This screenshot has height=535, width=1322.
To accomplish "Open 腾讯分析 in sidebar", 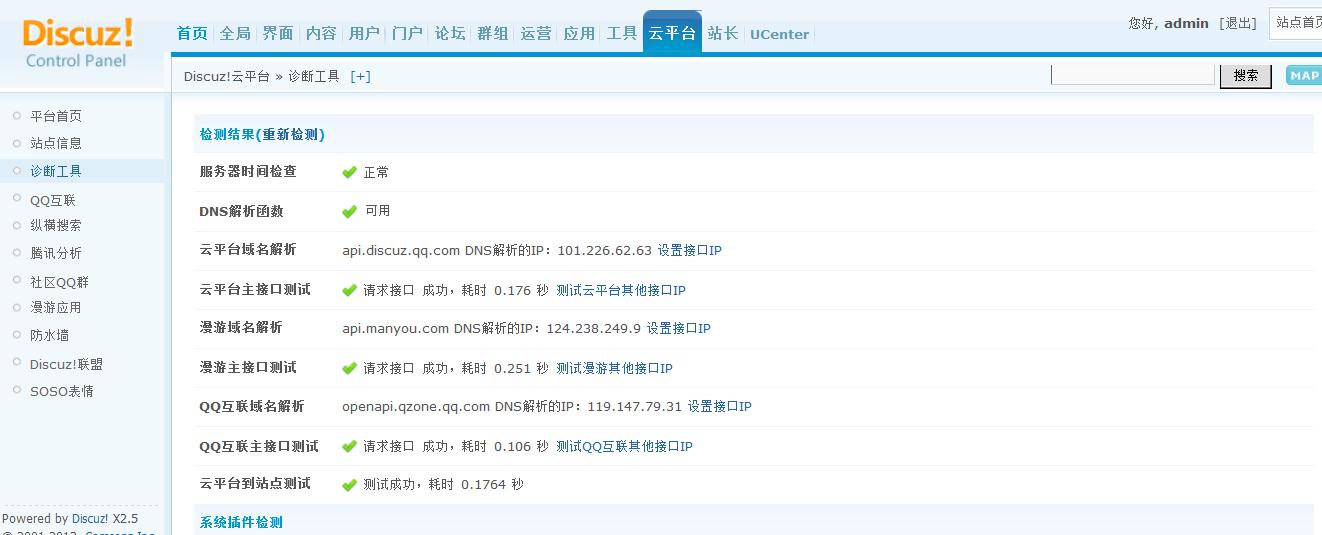I will [x=56, y=253].
